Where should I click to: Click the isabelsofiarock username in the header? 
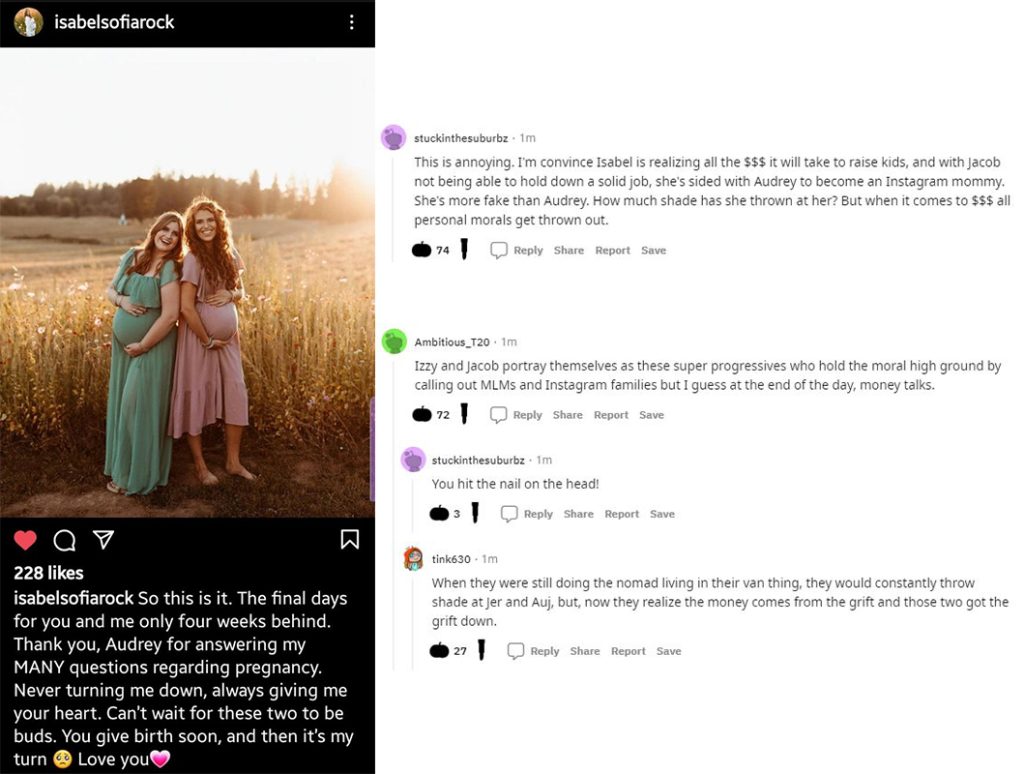tap(114, 22)
